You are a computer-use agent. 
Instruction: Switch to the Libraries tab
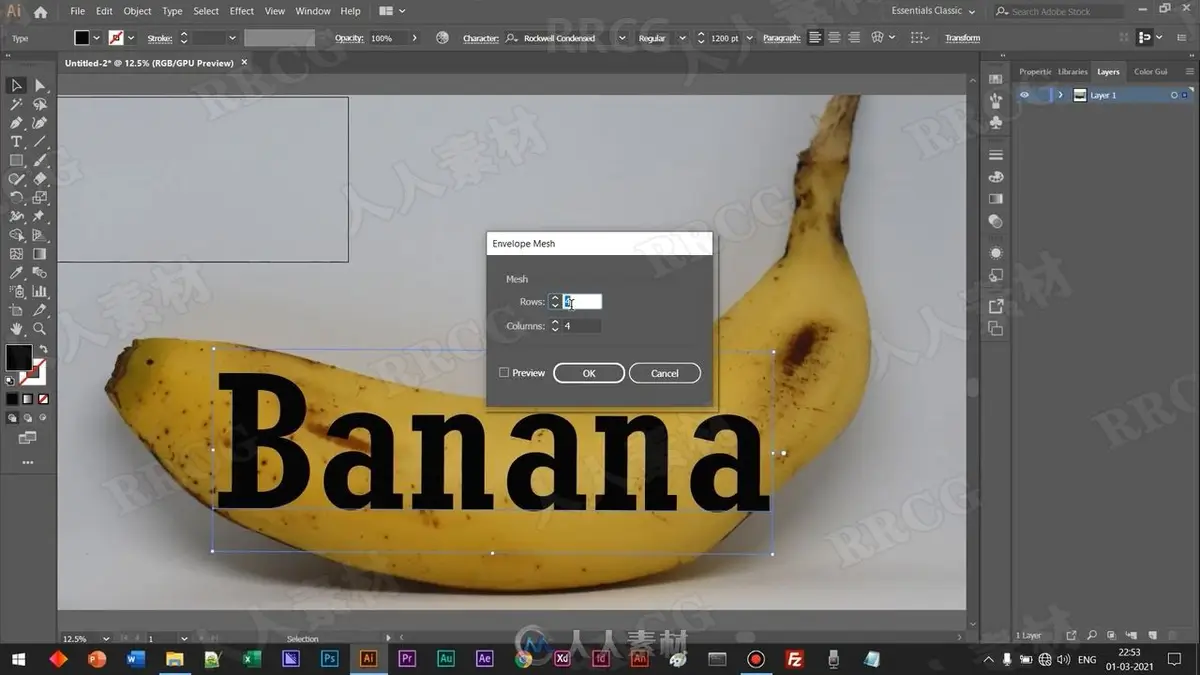(x=1072, y=72)
